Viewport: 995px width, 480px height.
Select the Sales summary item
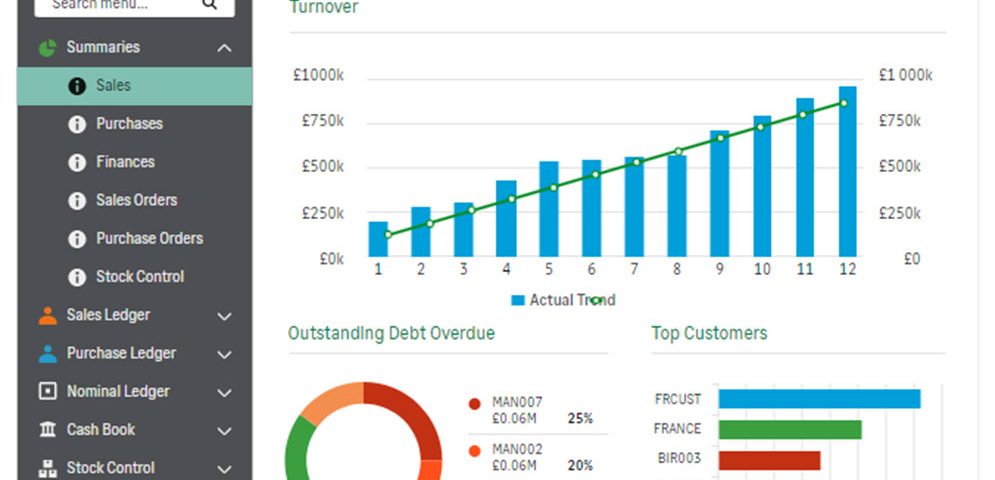135,86
